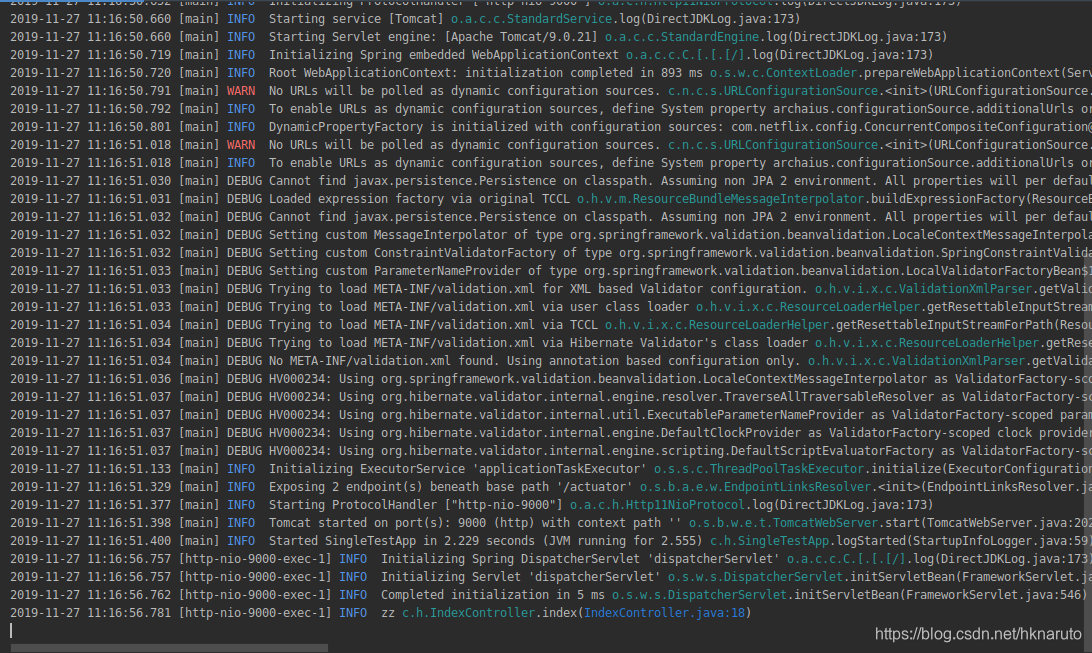1092x653 pixels.
Task: Open DispatcherServlet link in 'Completed initialization in 5 ms' line
Action: click(699, 595)
